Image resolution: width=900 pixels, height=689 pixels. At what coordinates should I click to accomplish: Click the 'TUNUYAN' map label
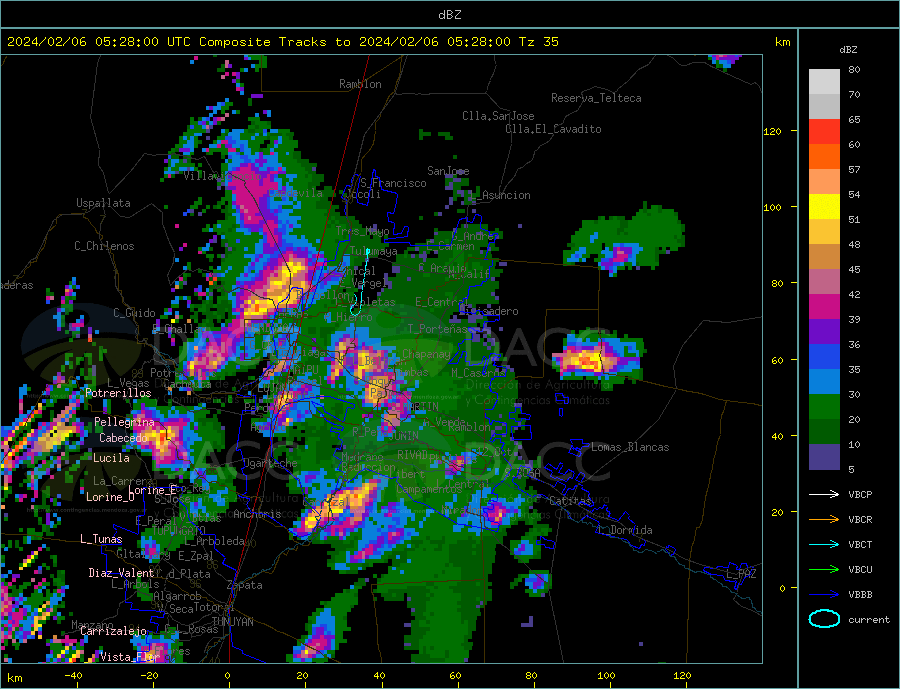232,622
